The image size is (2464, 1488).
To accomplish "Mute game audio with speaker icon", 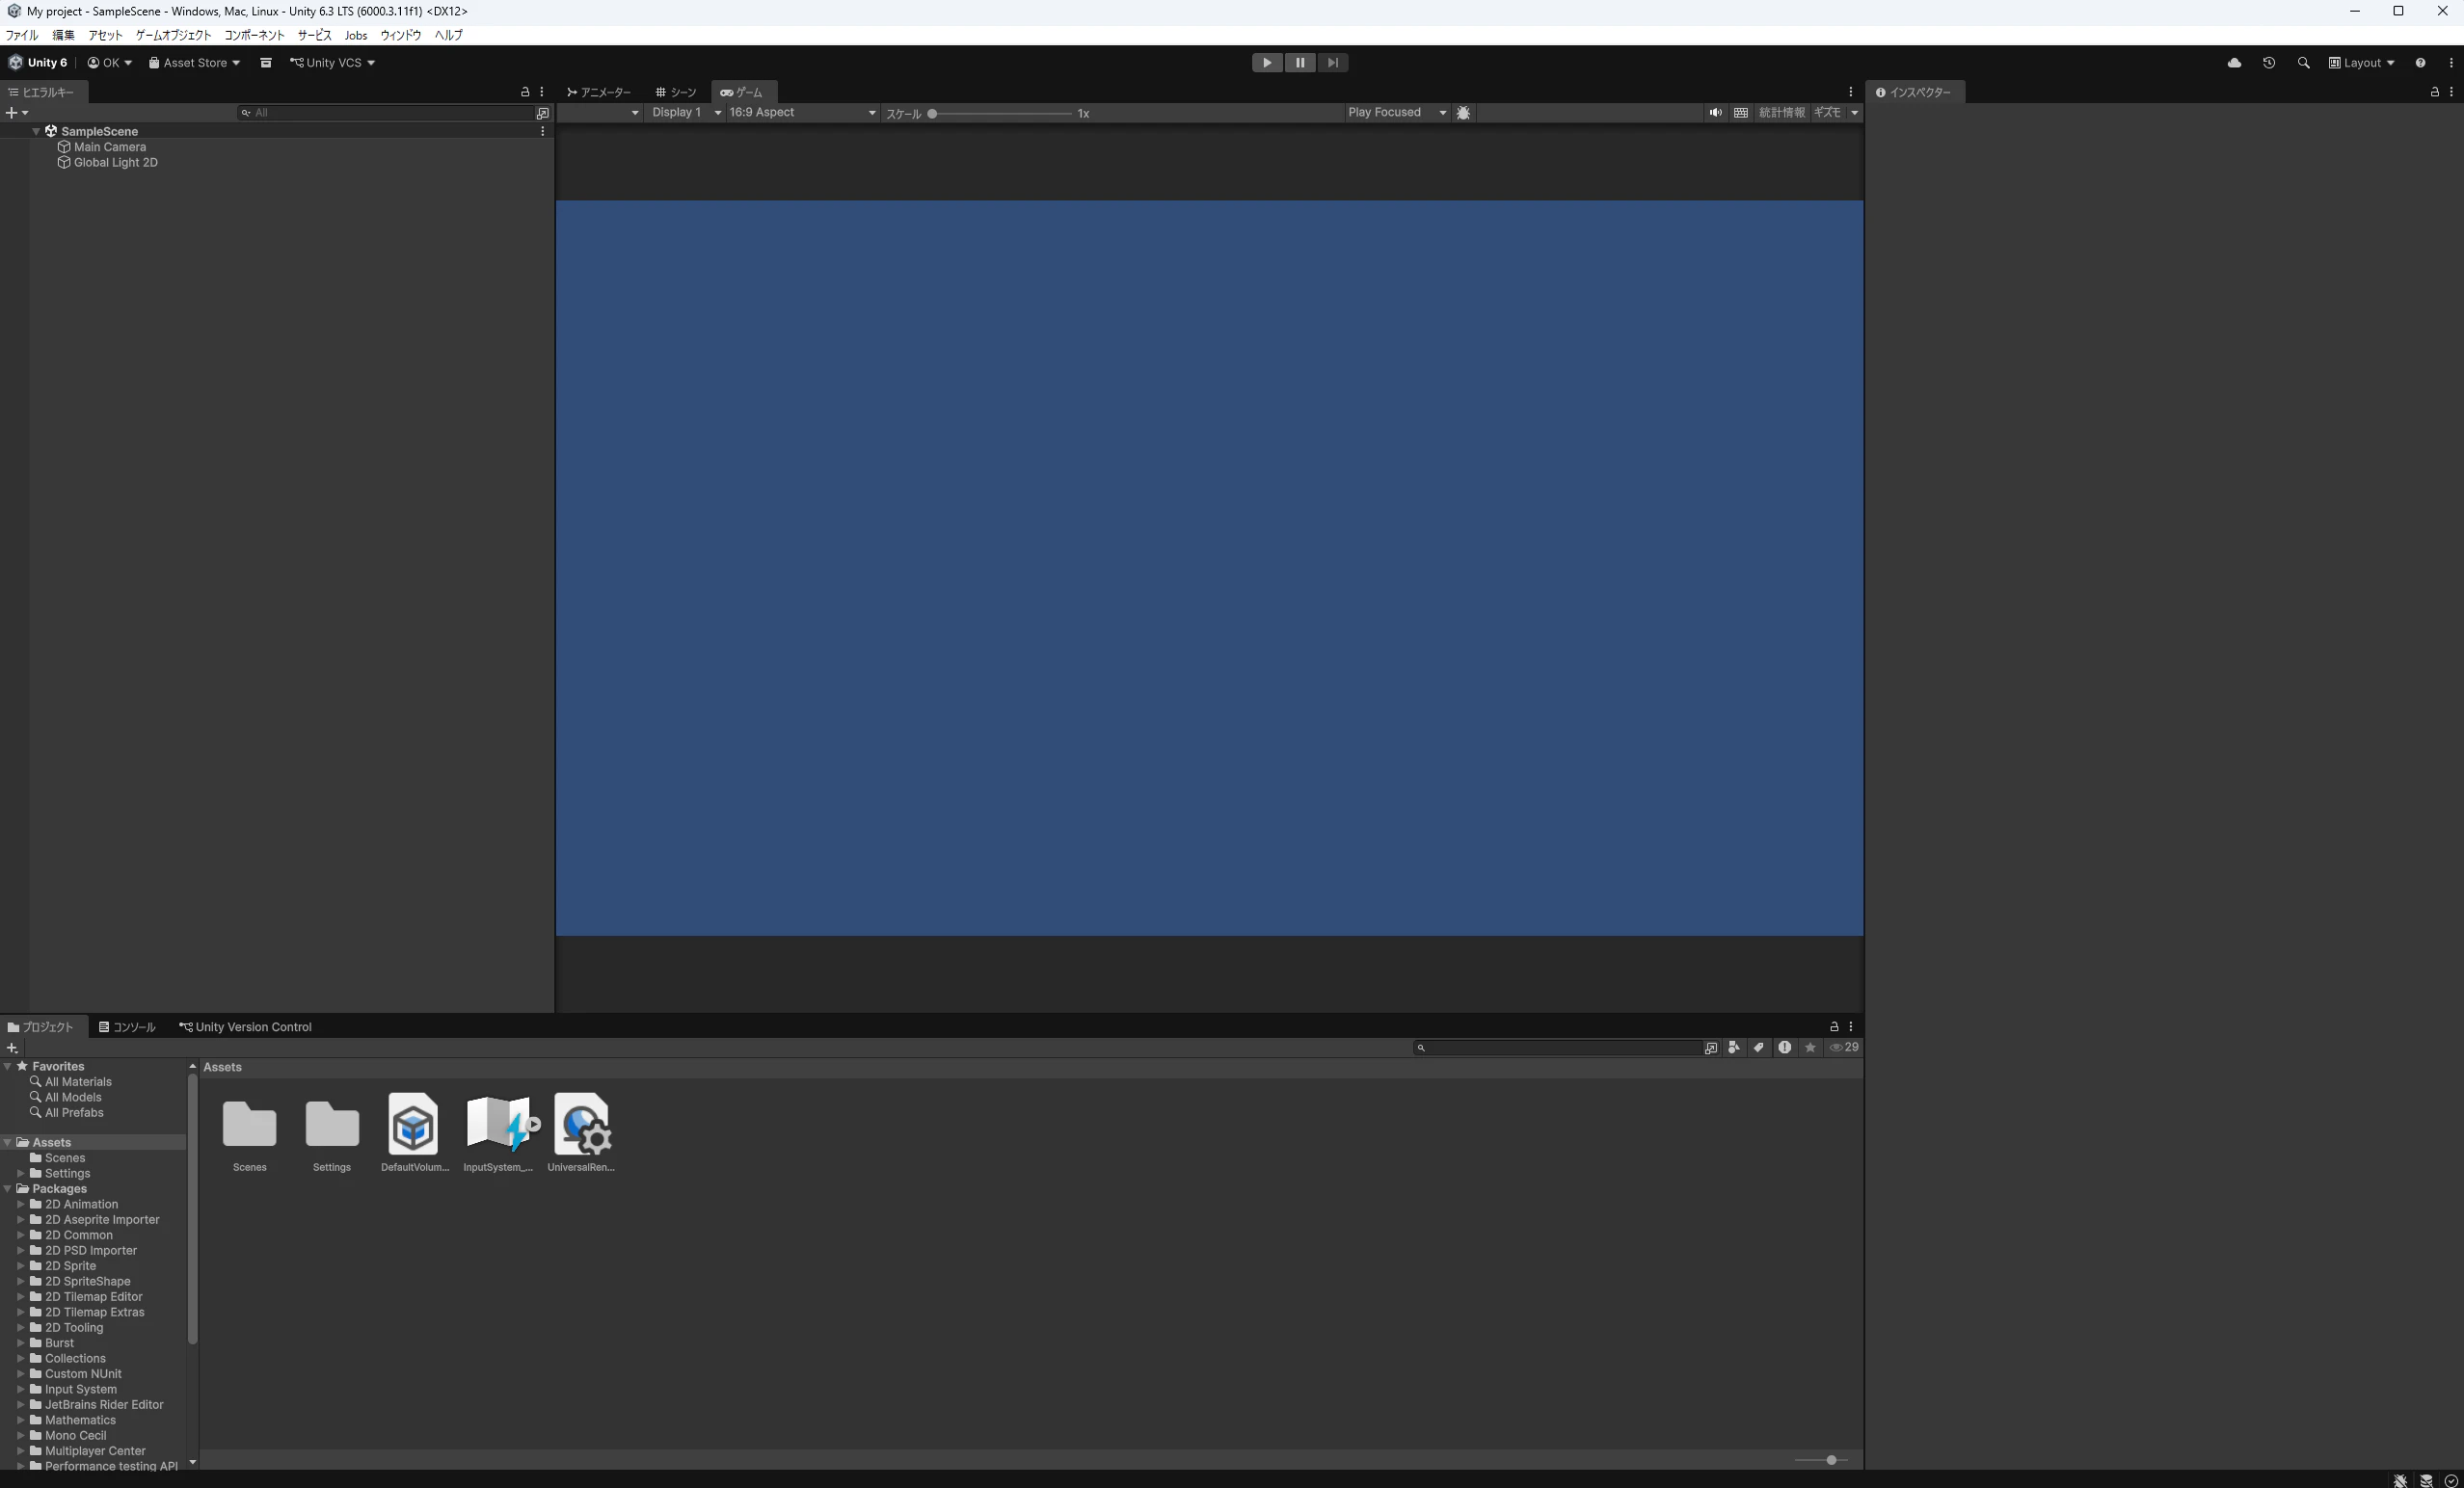I will pos(1715,112).
